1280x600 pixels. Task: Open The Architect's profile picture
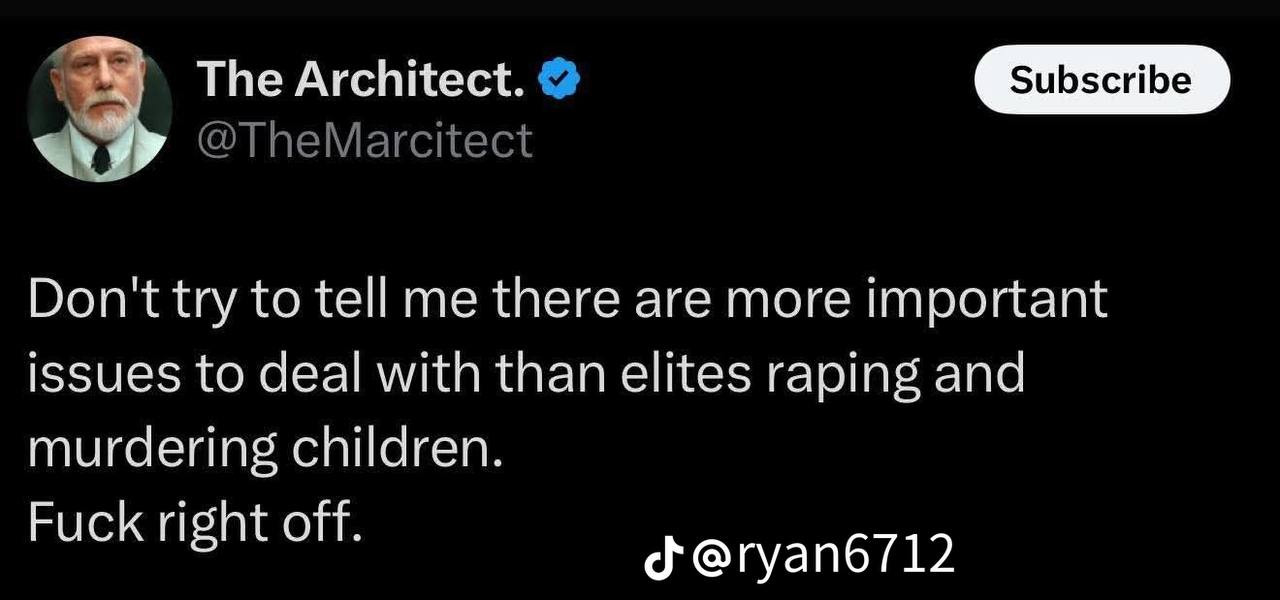tap(99, 108)
